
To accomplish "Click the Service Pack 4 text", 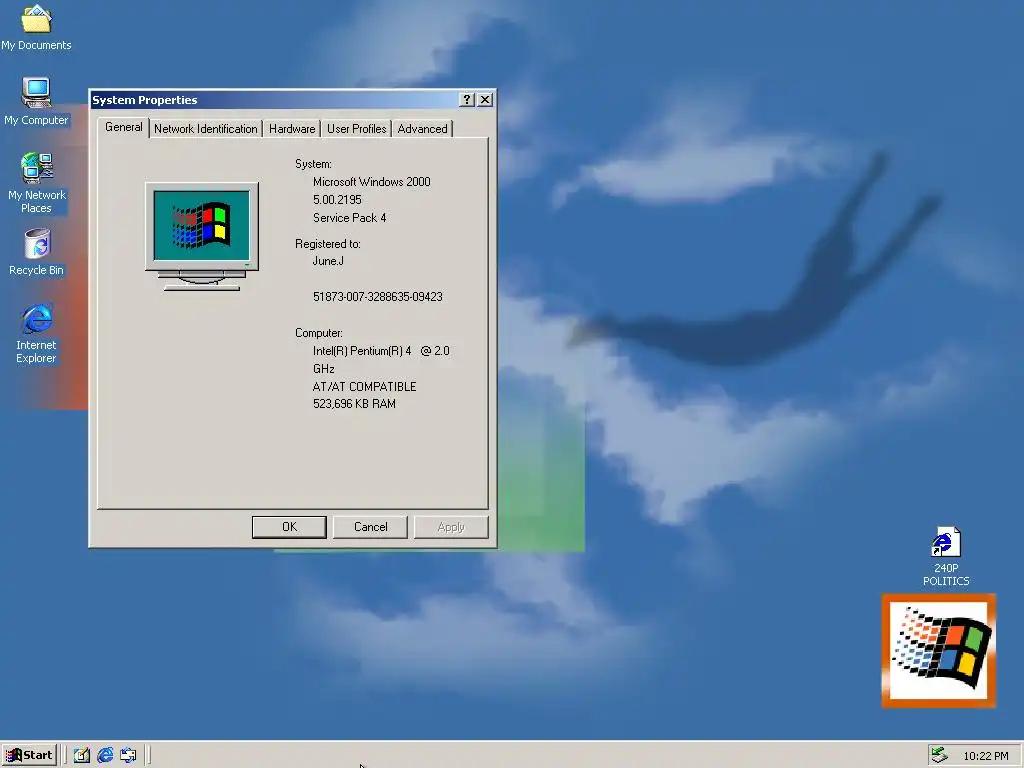I will [x=349, y=217].
